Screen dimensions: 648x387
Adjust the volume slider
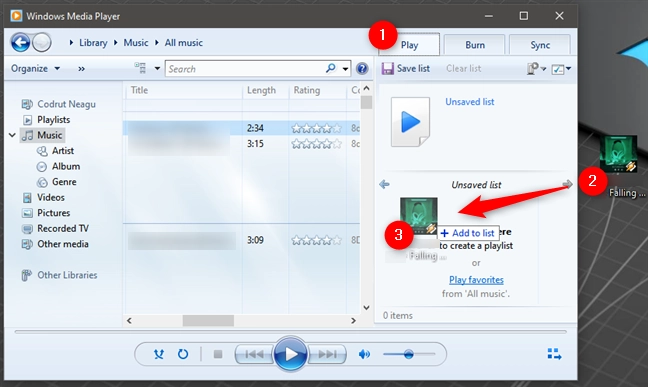coord(409,354)
